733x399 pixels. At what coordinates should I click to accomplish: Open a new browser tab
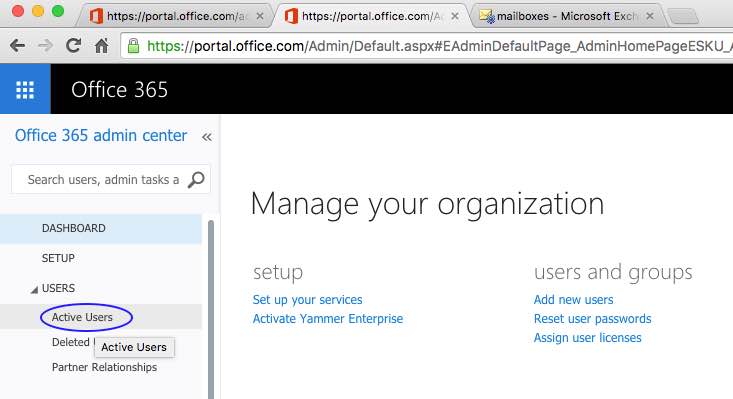click(x=683, y=17)
